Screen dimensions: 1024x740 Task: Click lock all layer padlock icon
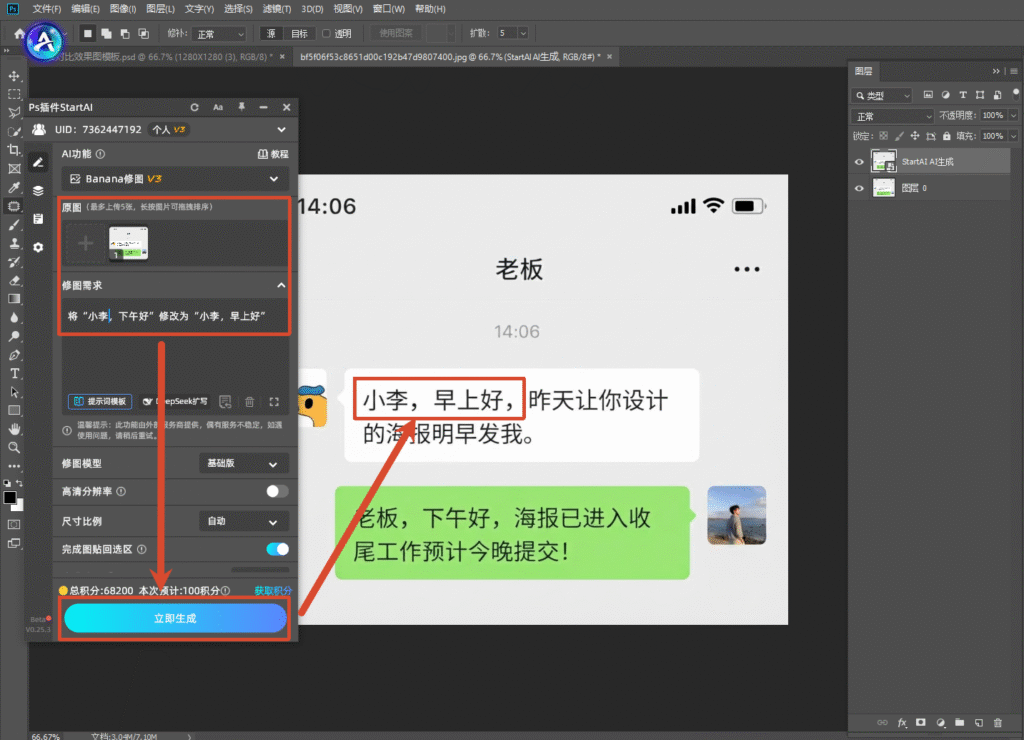[946, 136]
